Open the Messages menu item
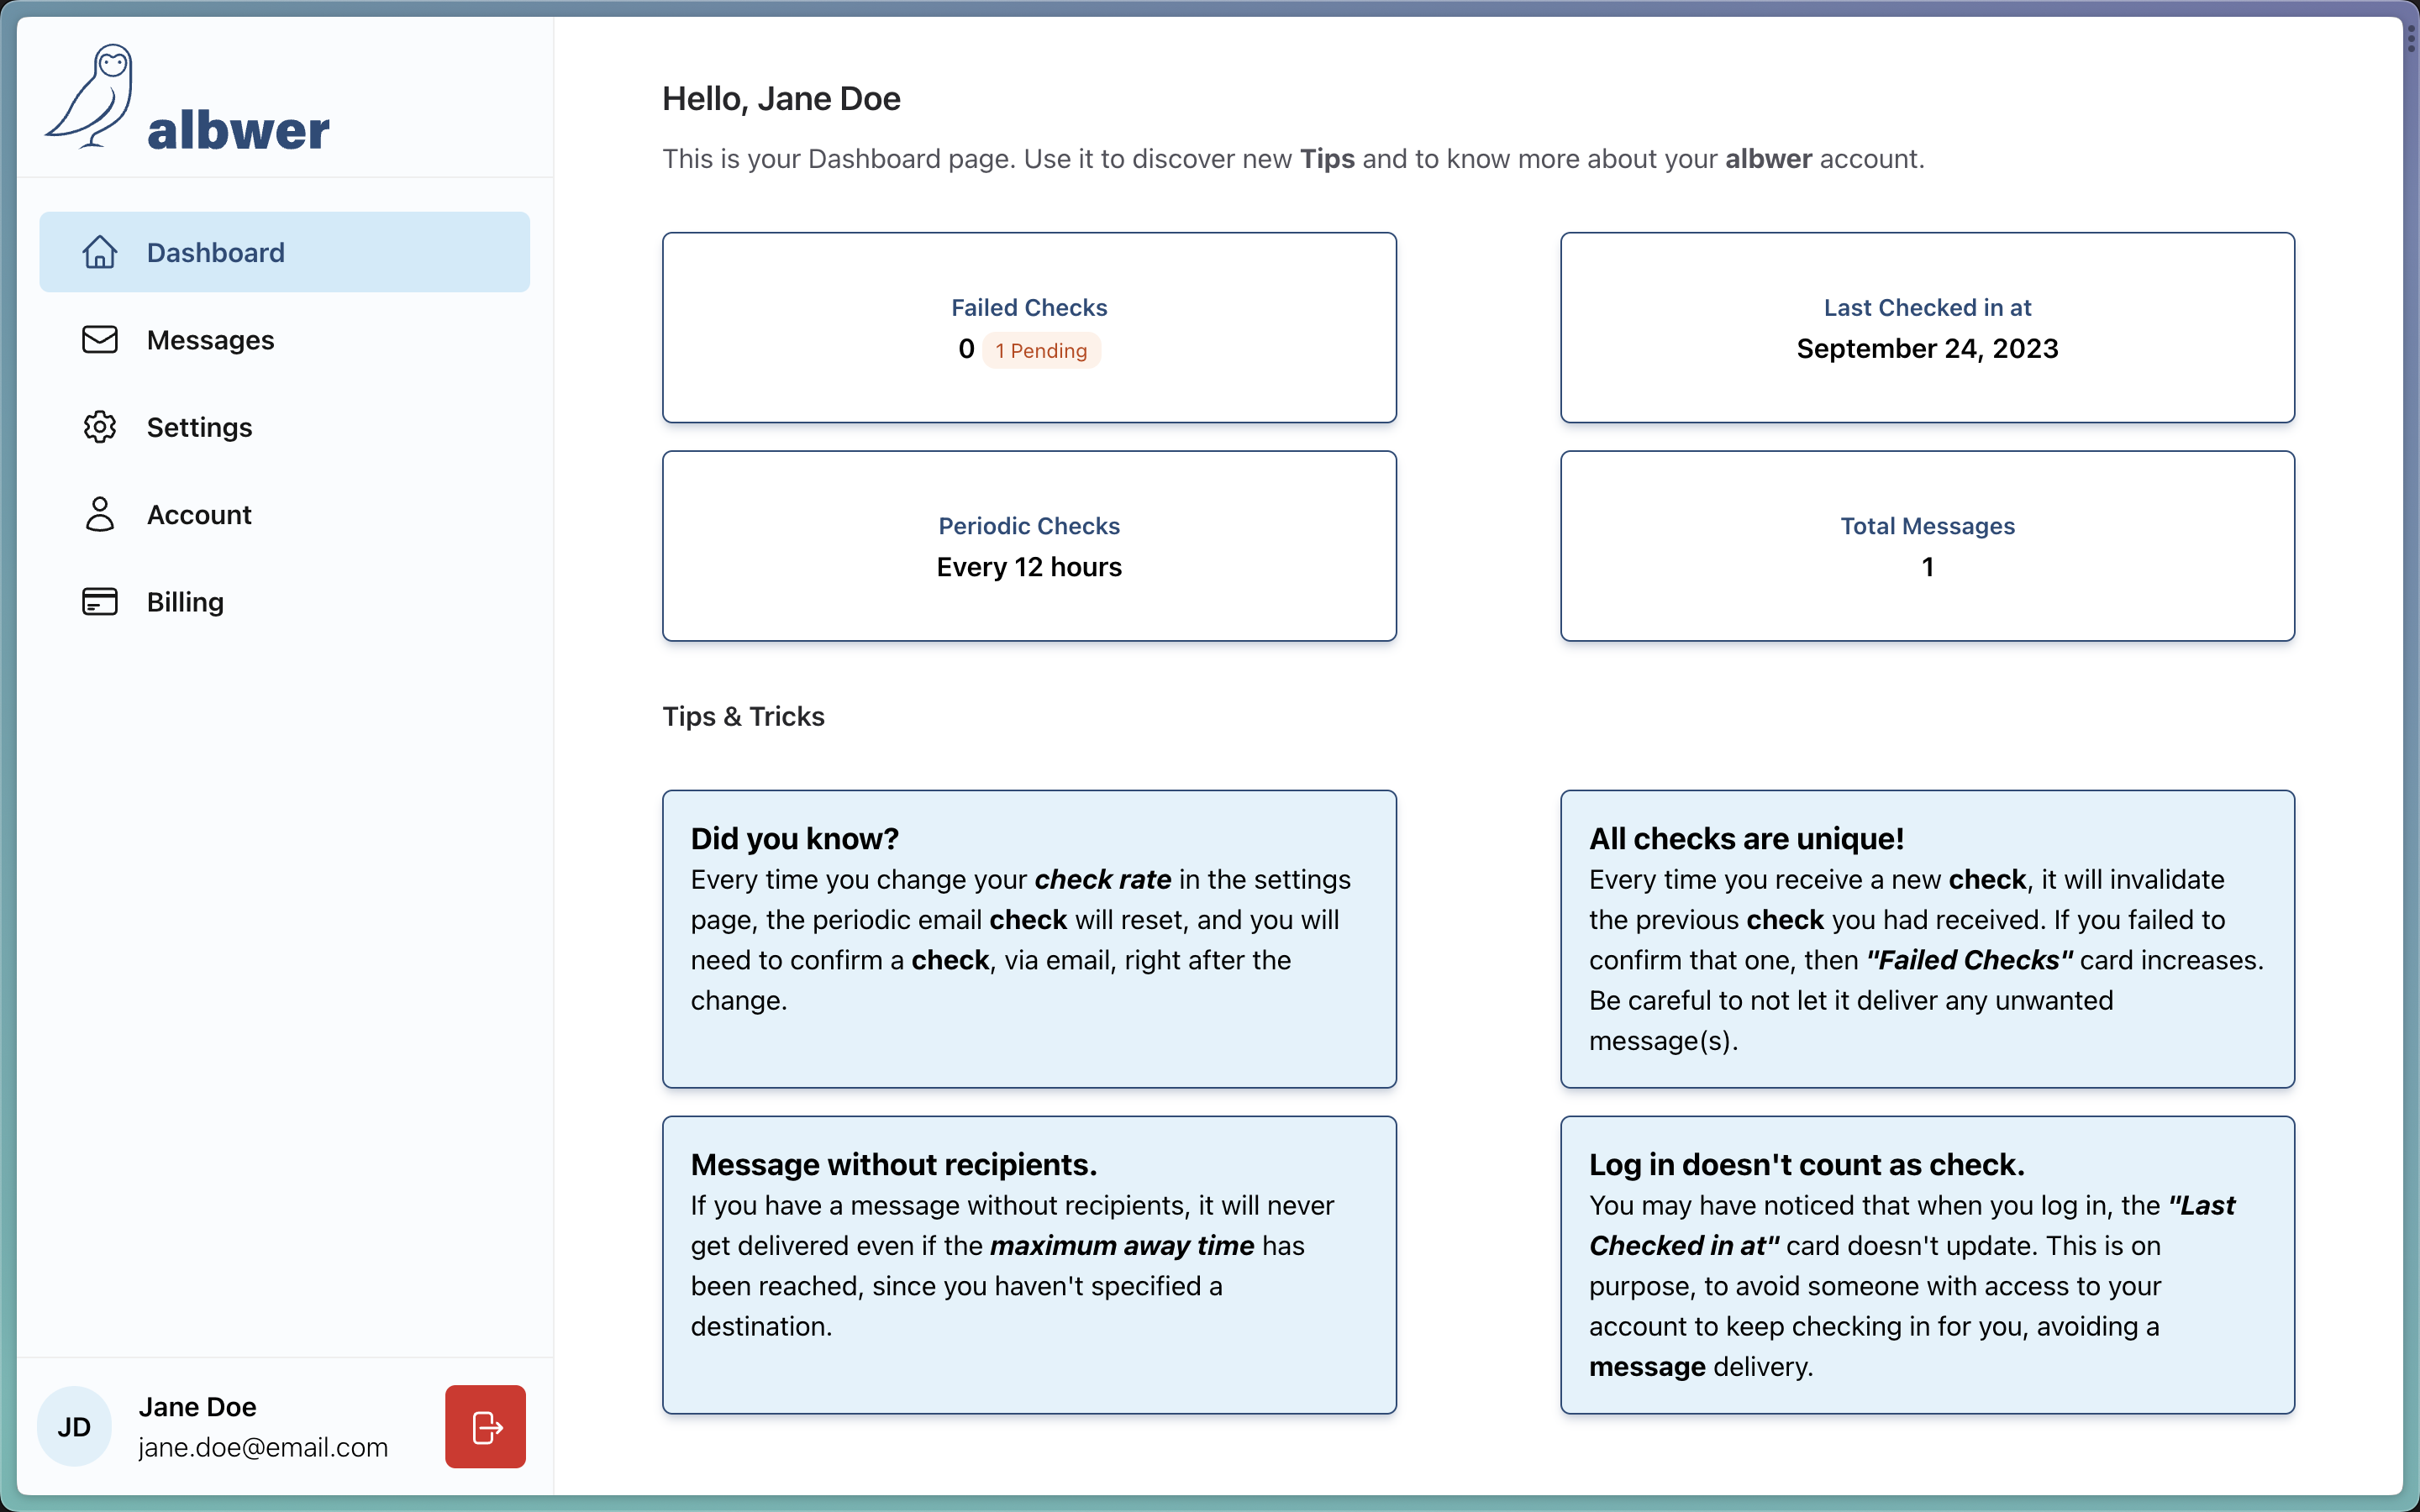The image size is (2420, 1512). [210, 340]
